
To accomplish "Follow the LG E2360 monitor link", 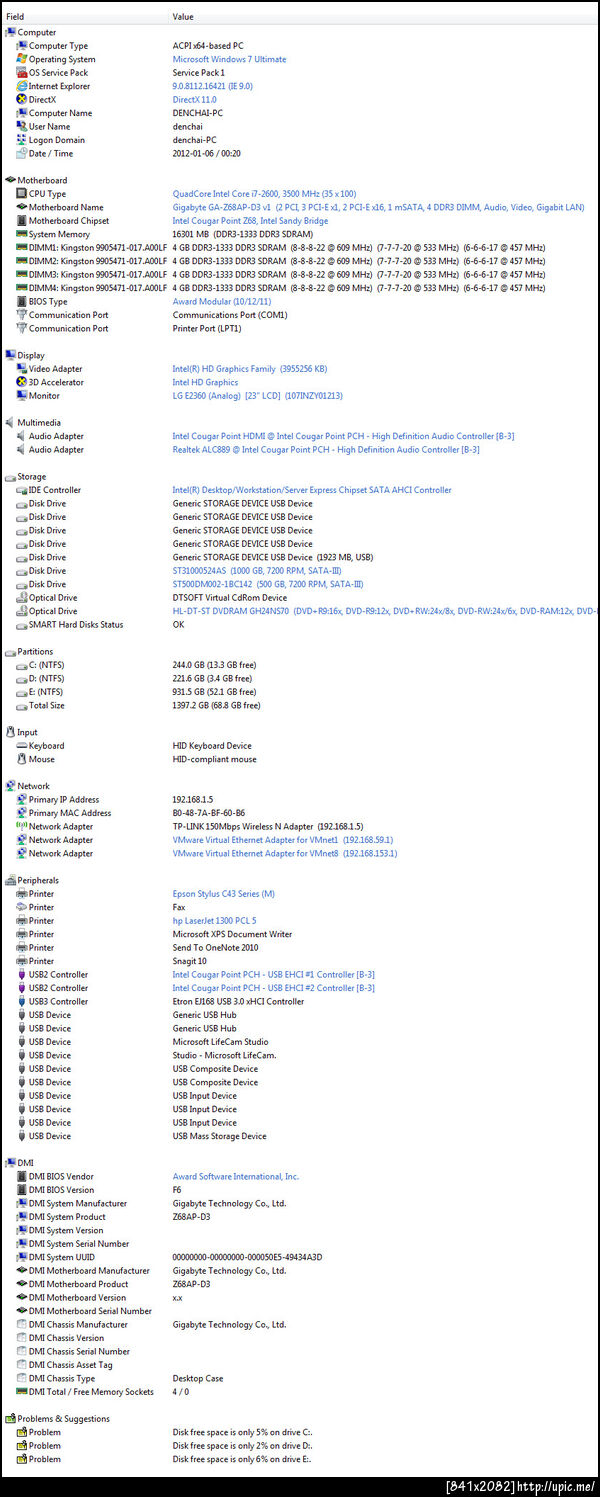I will [257, 396].
